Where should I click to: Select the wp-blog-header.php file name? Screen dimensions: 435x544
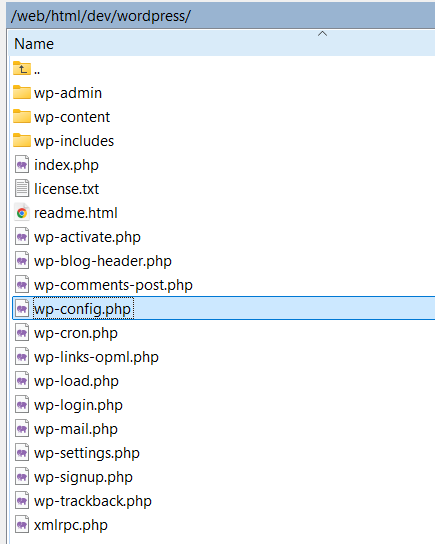(103, 261)
